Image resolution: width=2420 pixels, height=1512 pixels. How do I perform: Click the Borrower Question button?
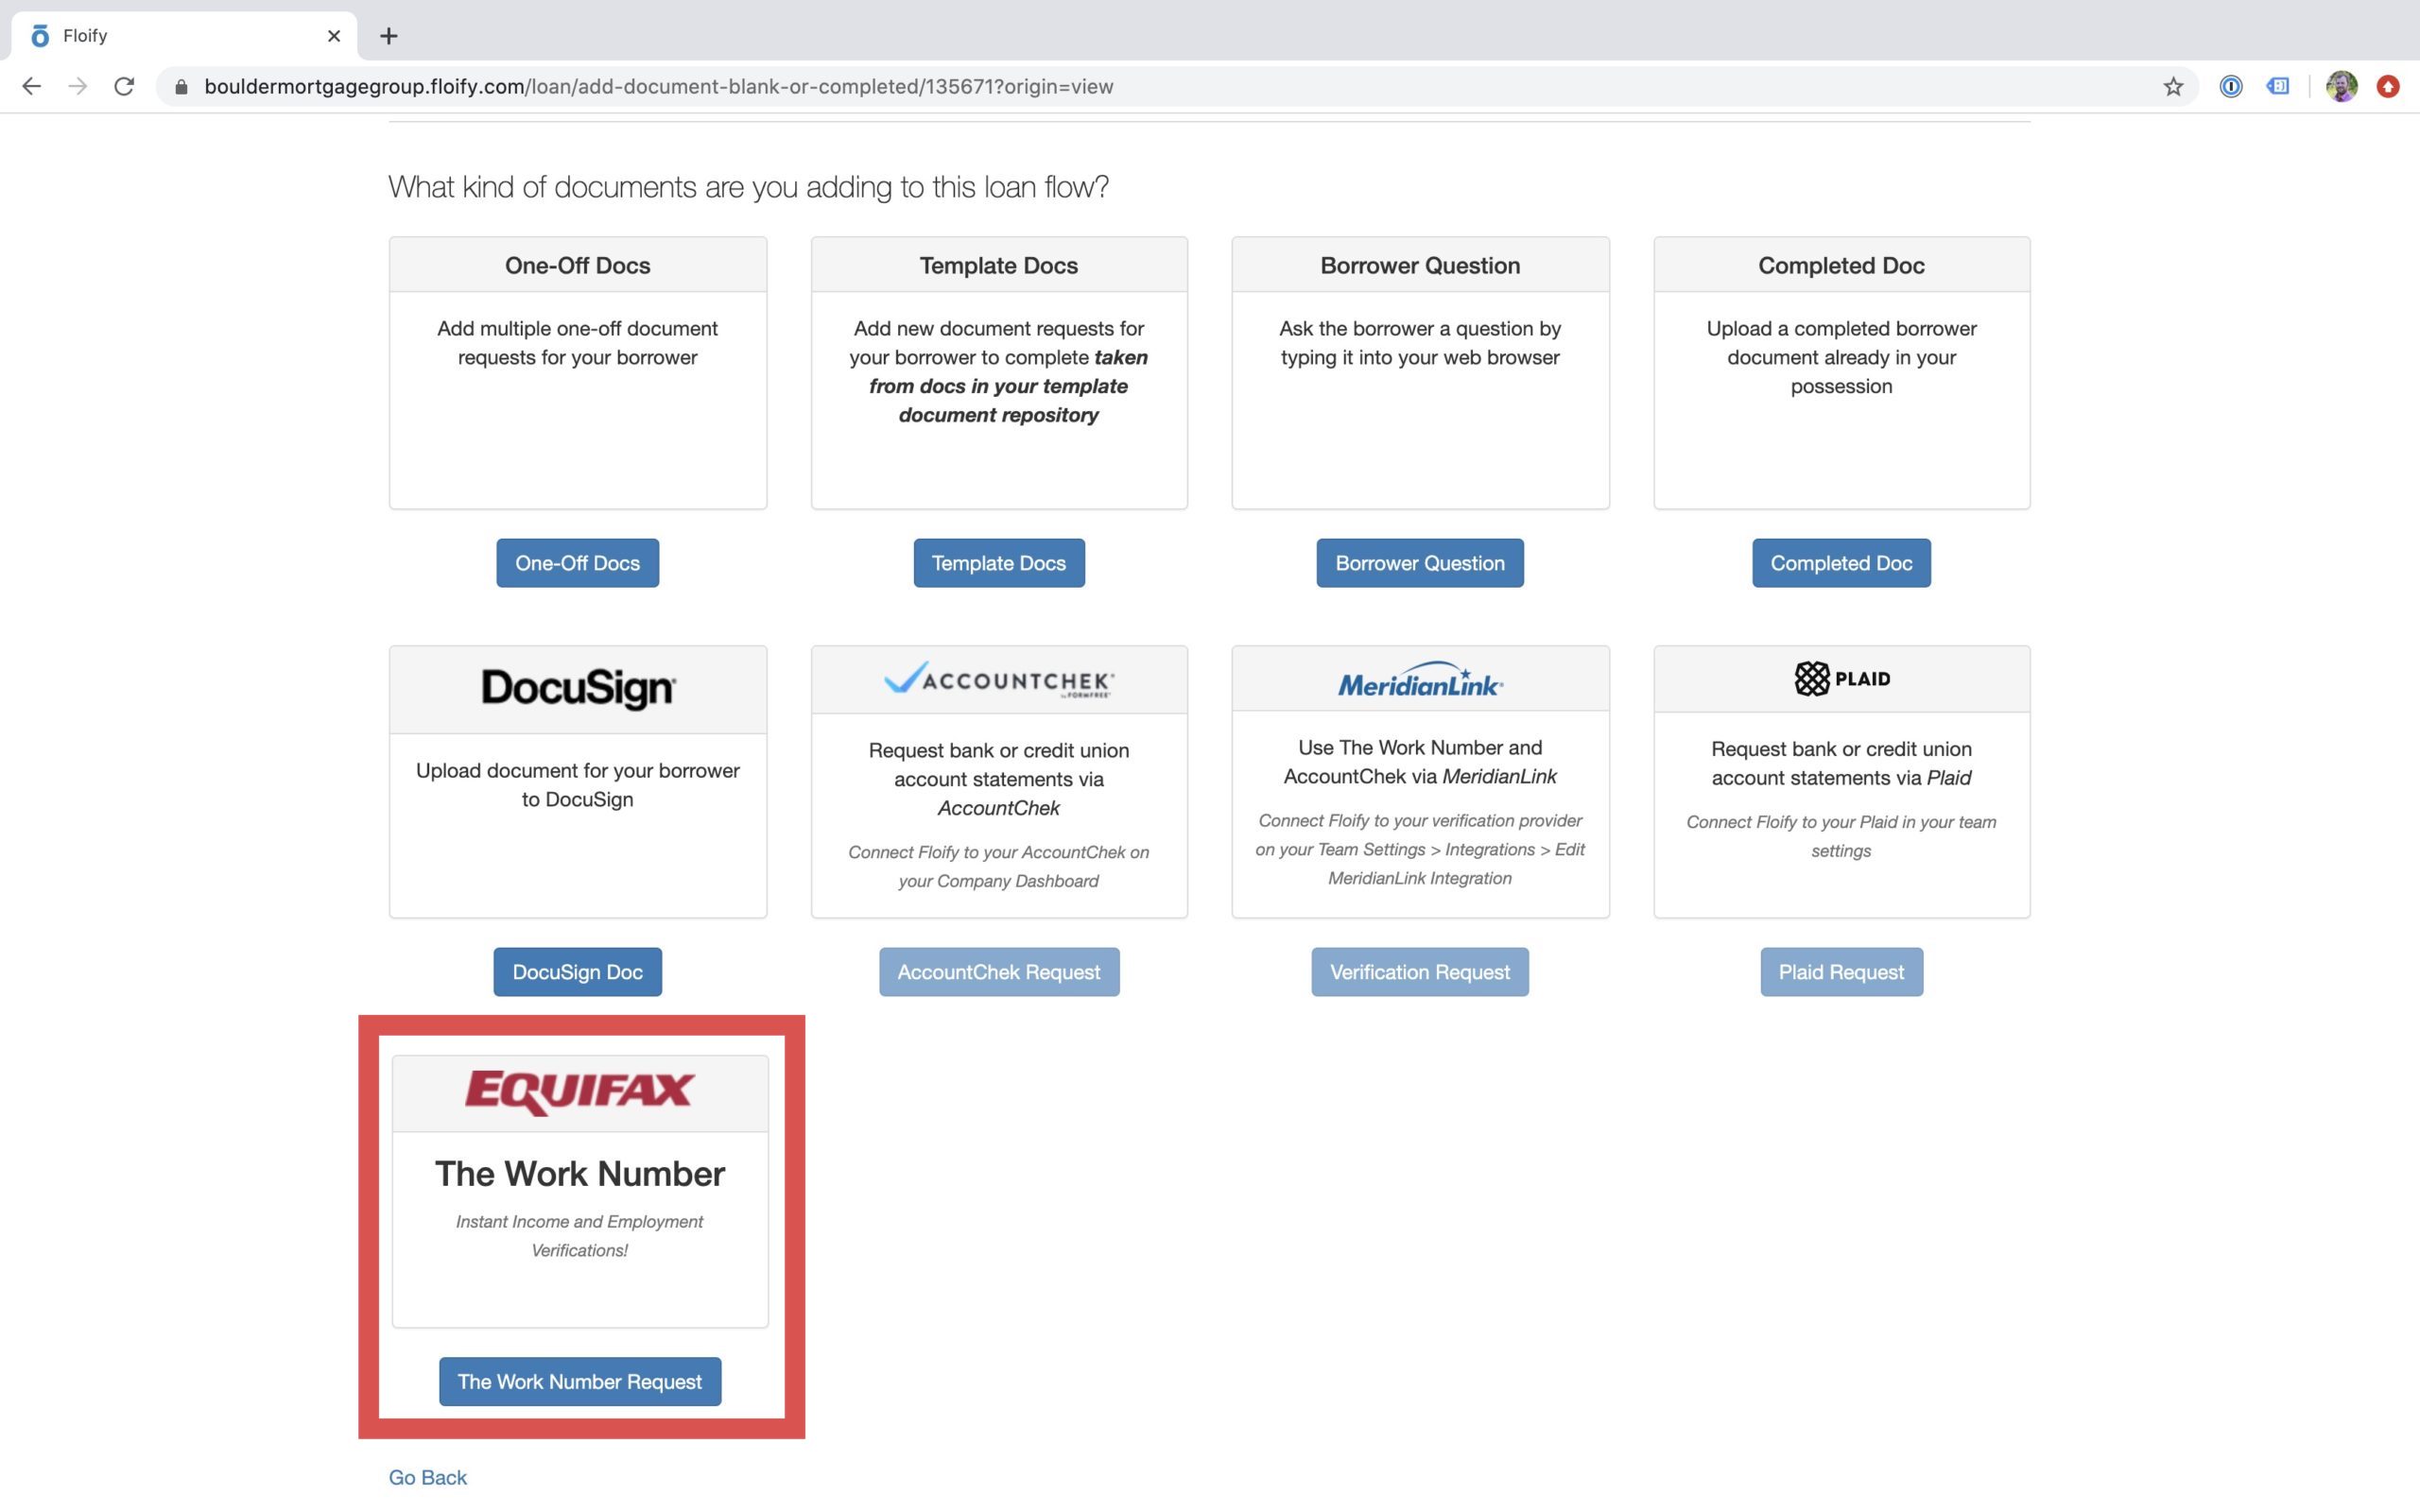tap(1420, 563)
